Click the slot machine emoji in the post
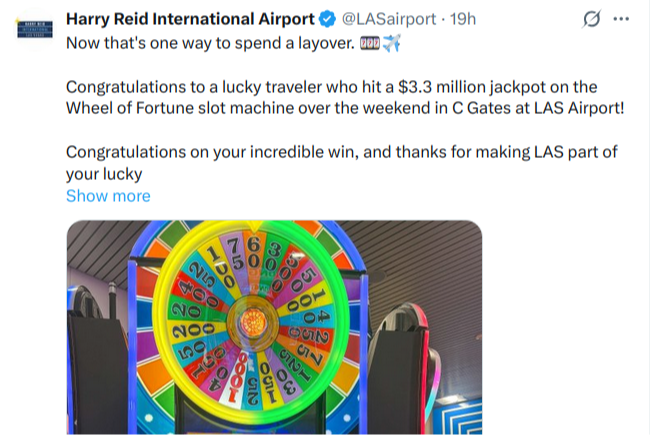 pos(370,43)
